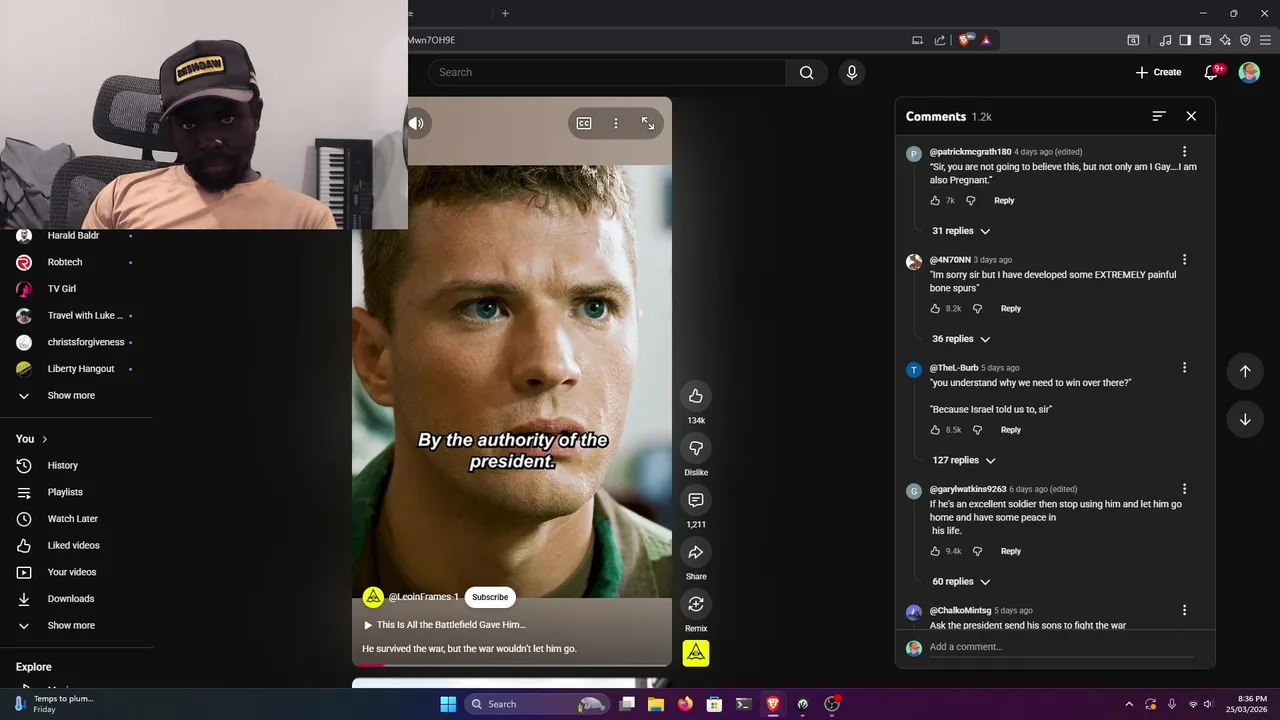The width and height of the screenshot is (1280, 720).
Task: Open the Create button
Action: (1159, 72)
